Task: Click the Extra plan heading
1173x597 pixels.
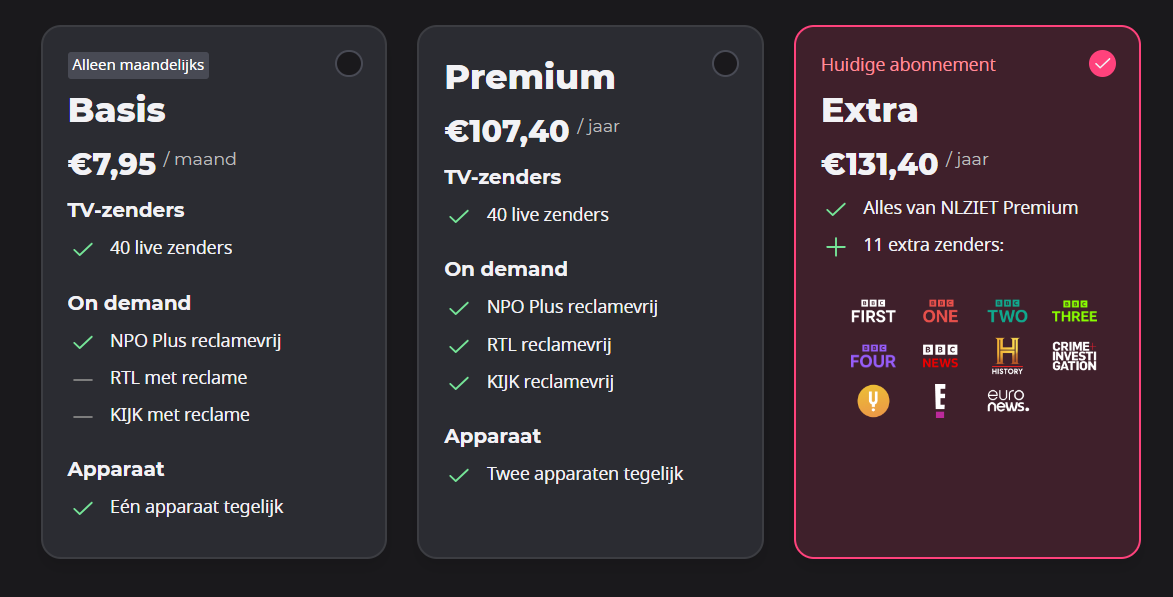Action: tap(869, 111)
